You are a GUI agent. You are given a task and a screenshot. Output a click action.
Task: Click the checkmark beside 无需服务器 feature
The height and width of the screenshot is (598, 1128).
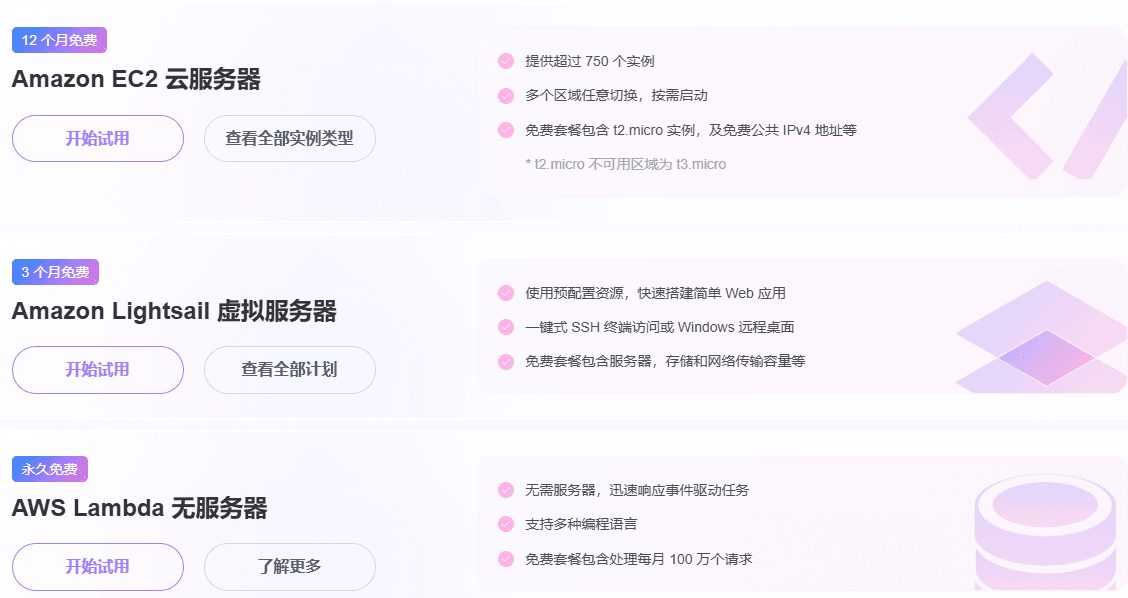[x=504, y=490]
